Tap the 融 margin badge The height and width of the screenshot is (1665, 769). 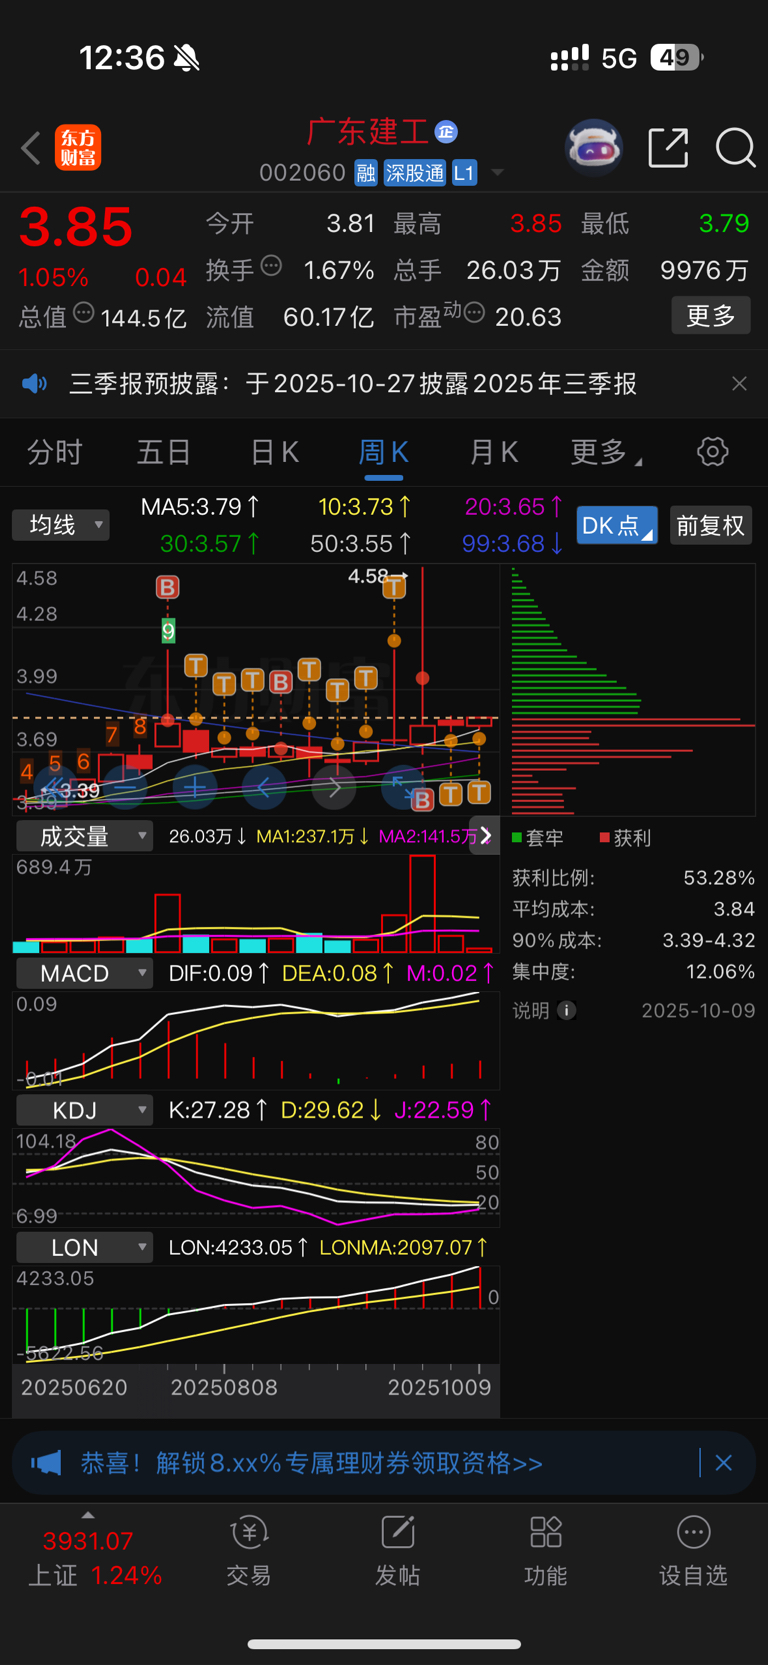coord(366,173)
